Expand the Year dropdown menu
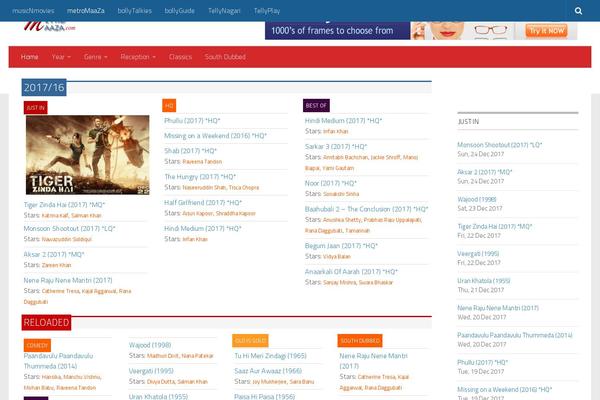 point(61,57)
